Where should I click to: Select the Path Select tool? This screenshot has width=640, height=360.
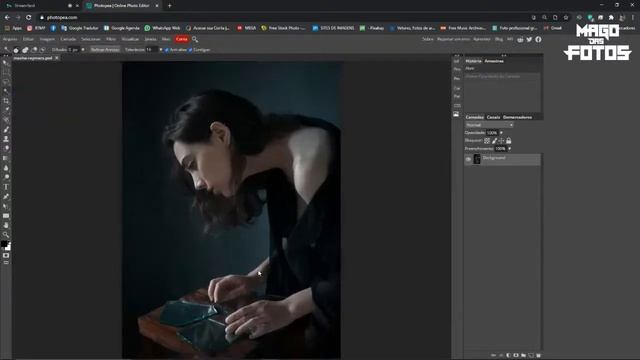(x=6, y=206)
